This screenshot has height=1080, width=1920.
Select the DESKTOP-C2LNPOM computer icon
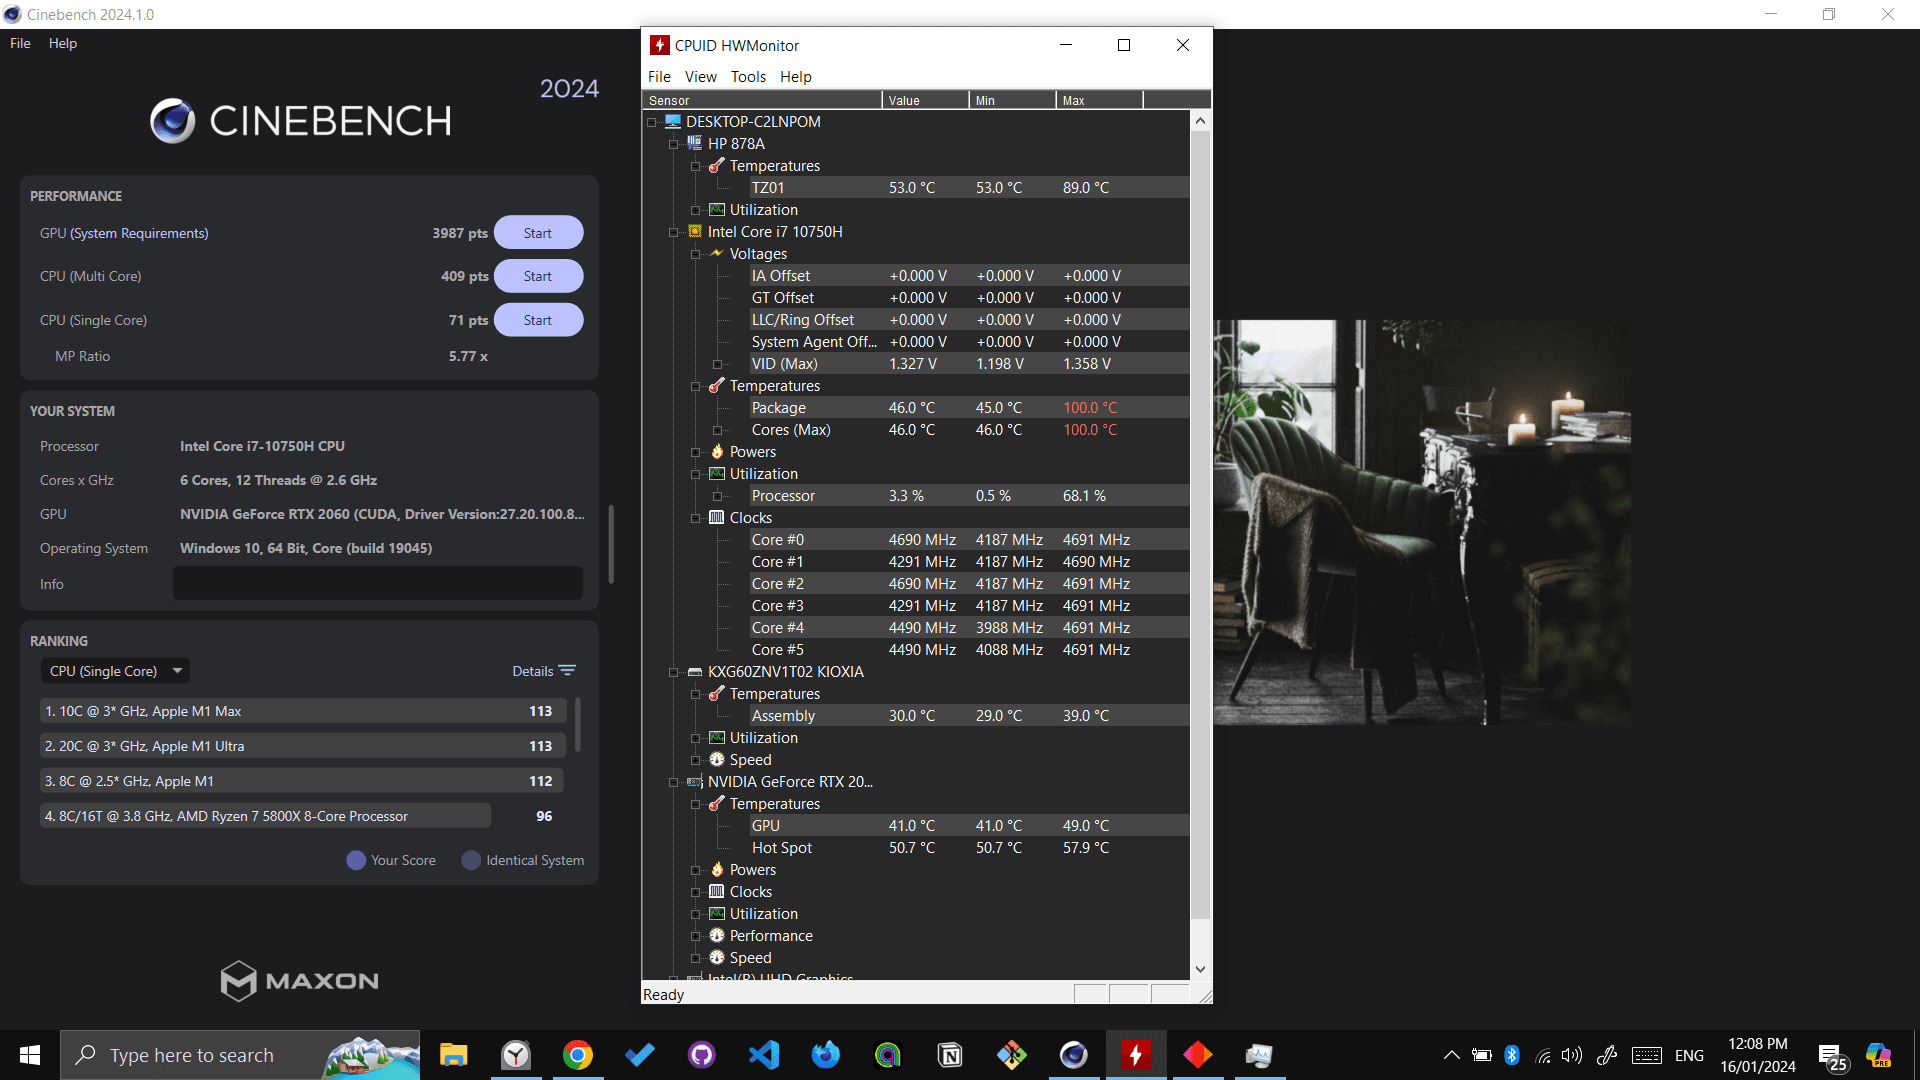(673, 121)
